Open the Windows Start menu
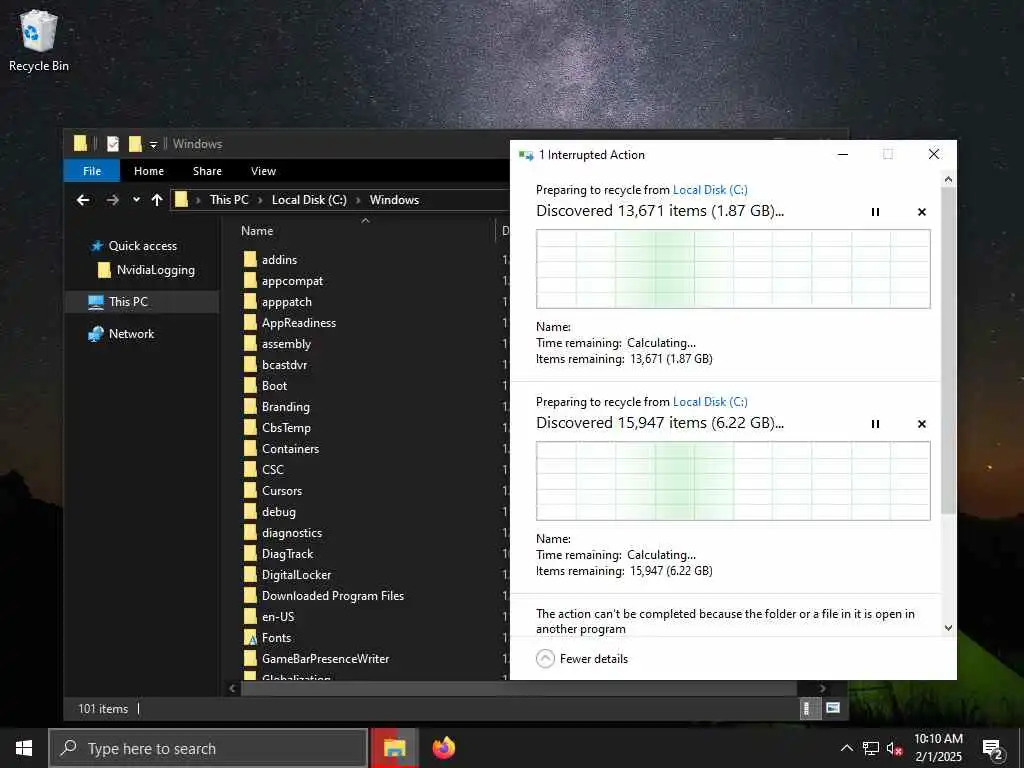 pyautogui.click(x=24, y=748)
